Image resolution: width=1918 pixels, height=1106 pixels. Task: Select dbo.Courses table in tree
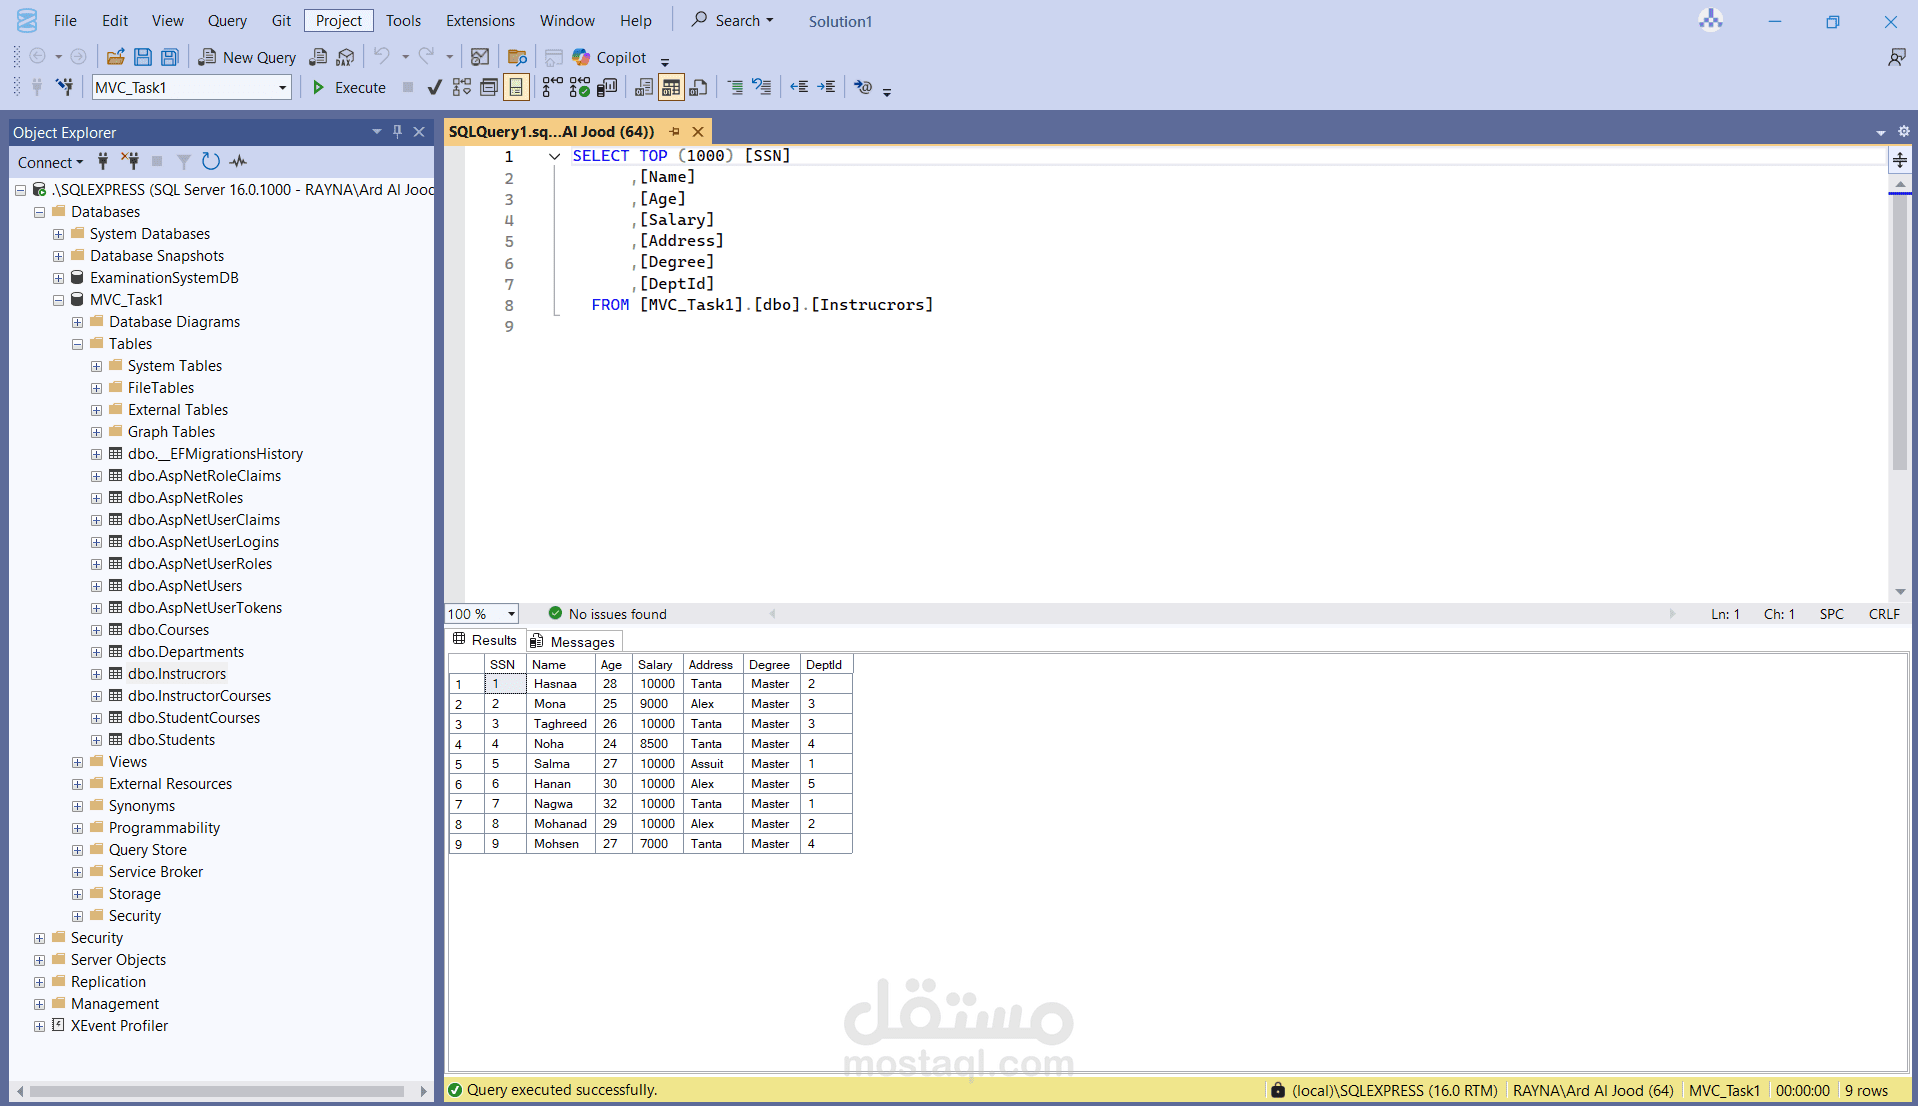pyautogui.click(x=168, y=630)
